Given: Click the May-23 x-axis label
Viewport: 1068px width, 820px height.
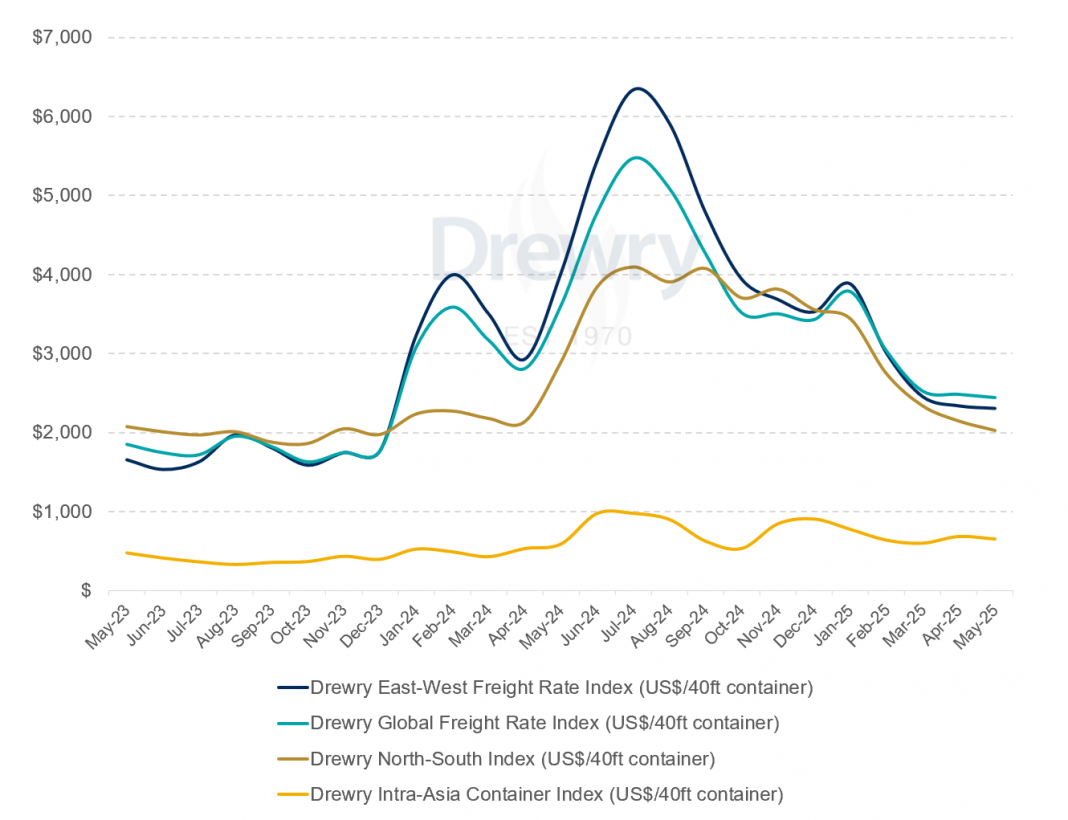Looking at the screenshot, I should coord(108,627).
